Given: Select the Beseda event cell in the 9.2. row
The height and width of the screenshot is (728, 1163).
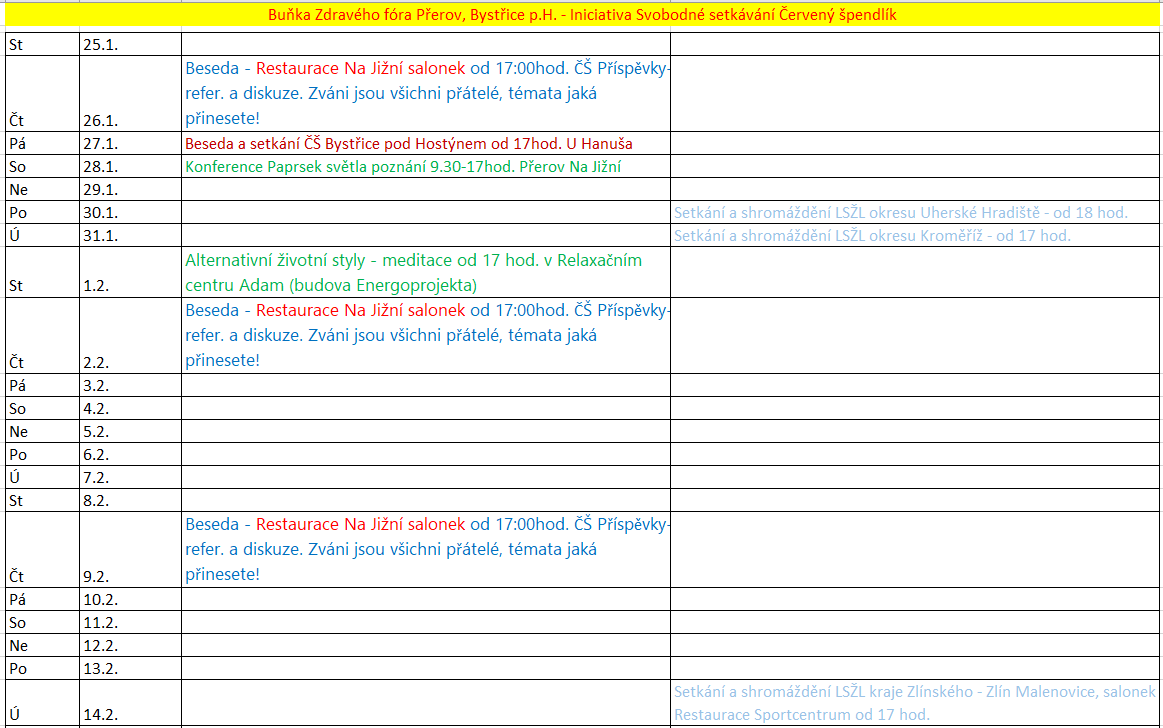Looking at the screenshot, I should point(425,549).
